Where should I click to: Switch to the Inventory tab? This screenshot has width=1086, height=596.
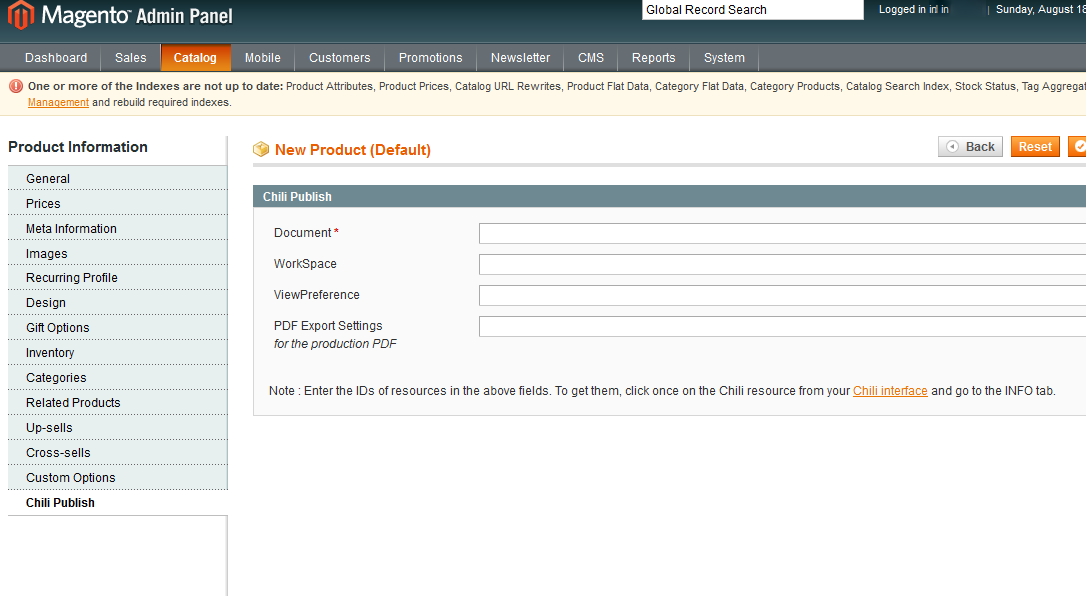pyautogui.click(x=118, y=352)
